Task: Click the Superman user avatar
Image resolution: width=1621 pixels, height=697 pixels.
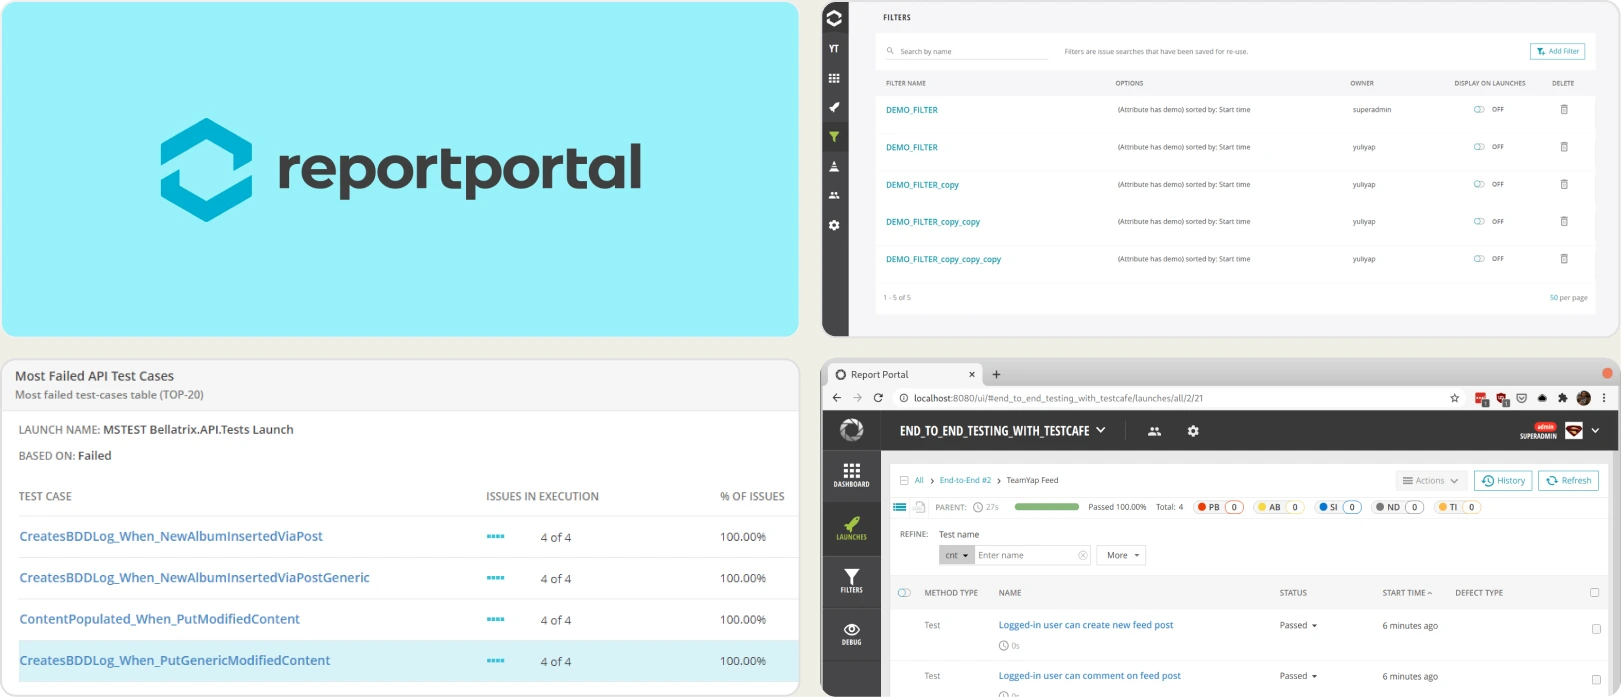Action: click(x=1574, y=431)
